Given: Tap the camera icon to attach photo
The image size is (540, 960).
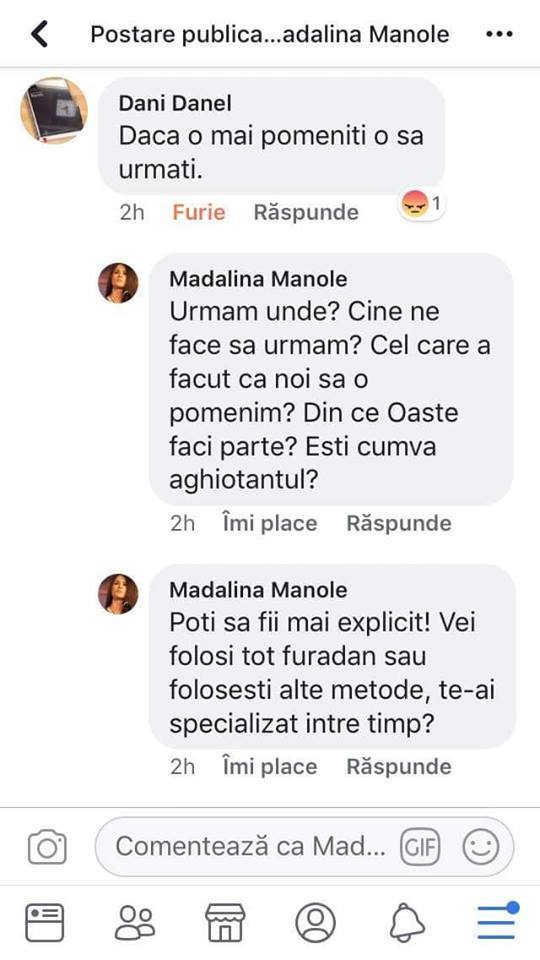Looking at the screenshot, I should point(47,847).
